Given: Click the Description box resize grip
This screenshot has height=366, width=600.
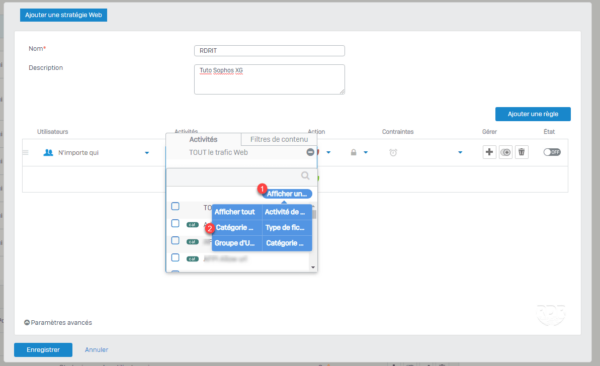Looking at the screenshot, I should (x=342, y=92).
